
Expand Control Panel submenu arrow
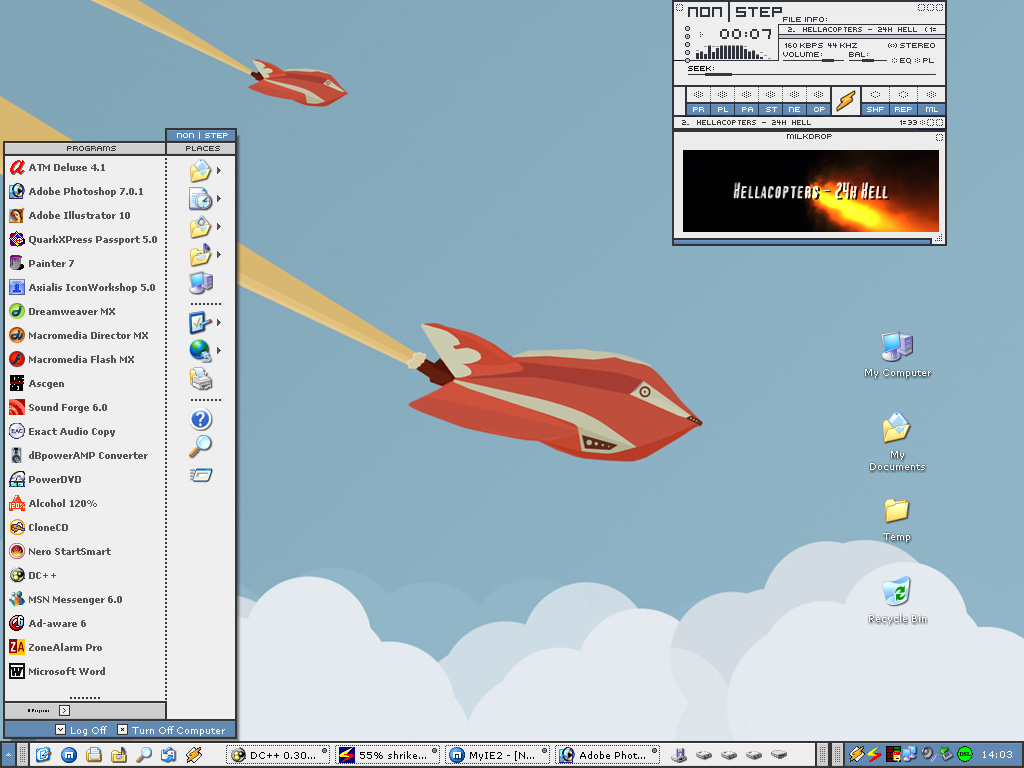(x=219, y=323)
